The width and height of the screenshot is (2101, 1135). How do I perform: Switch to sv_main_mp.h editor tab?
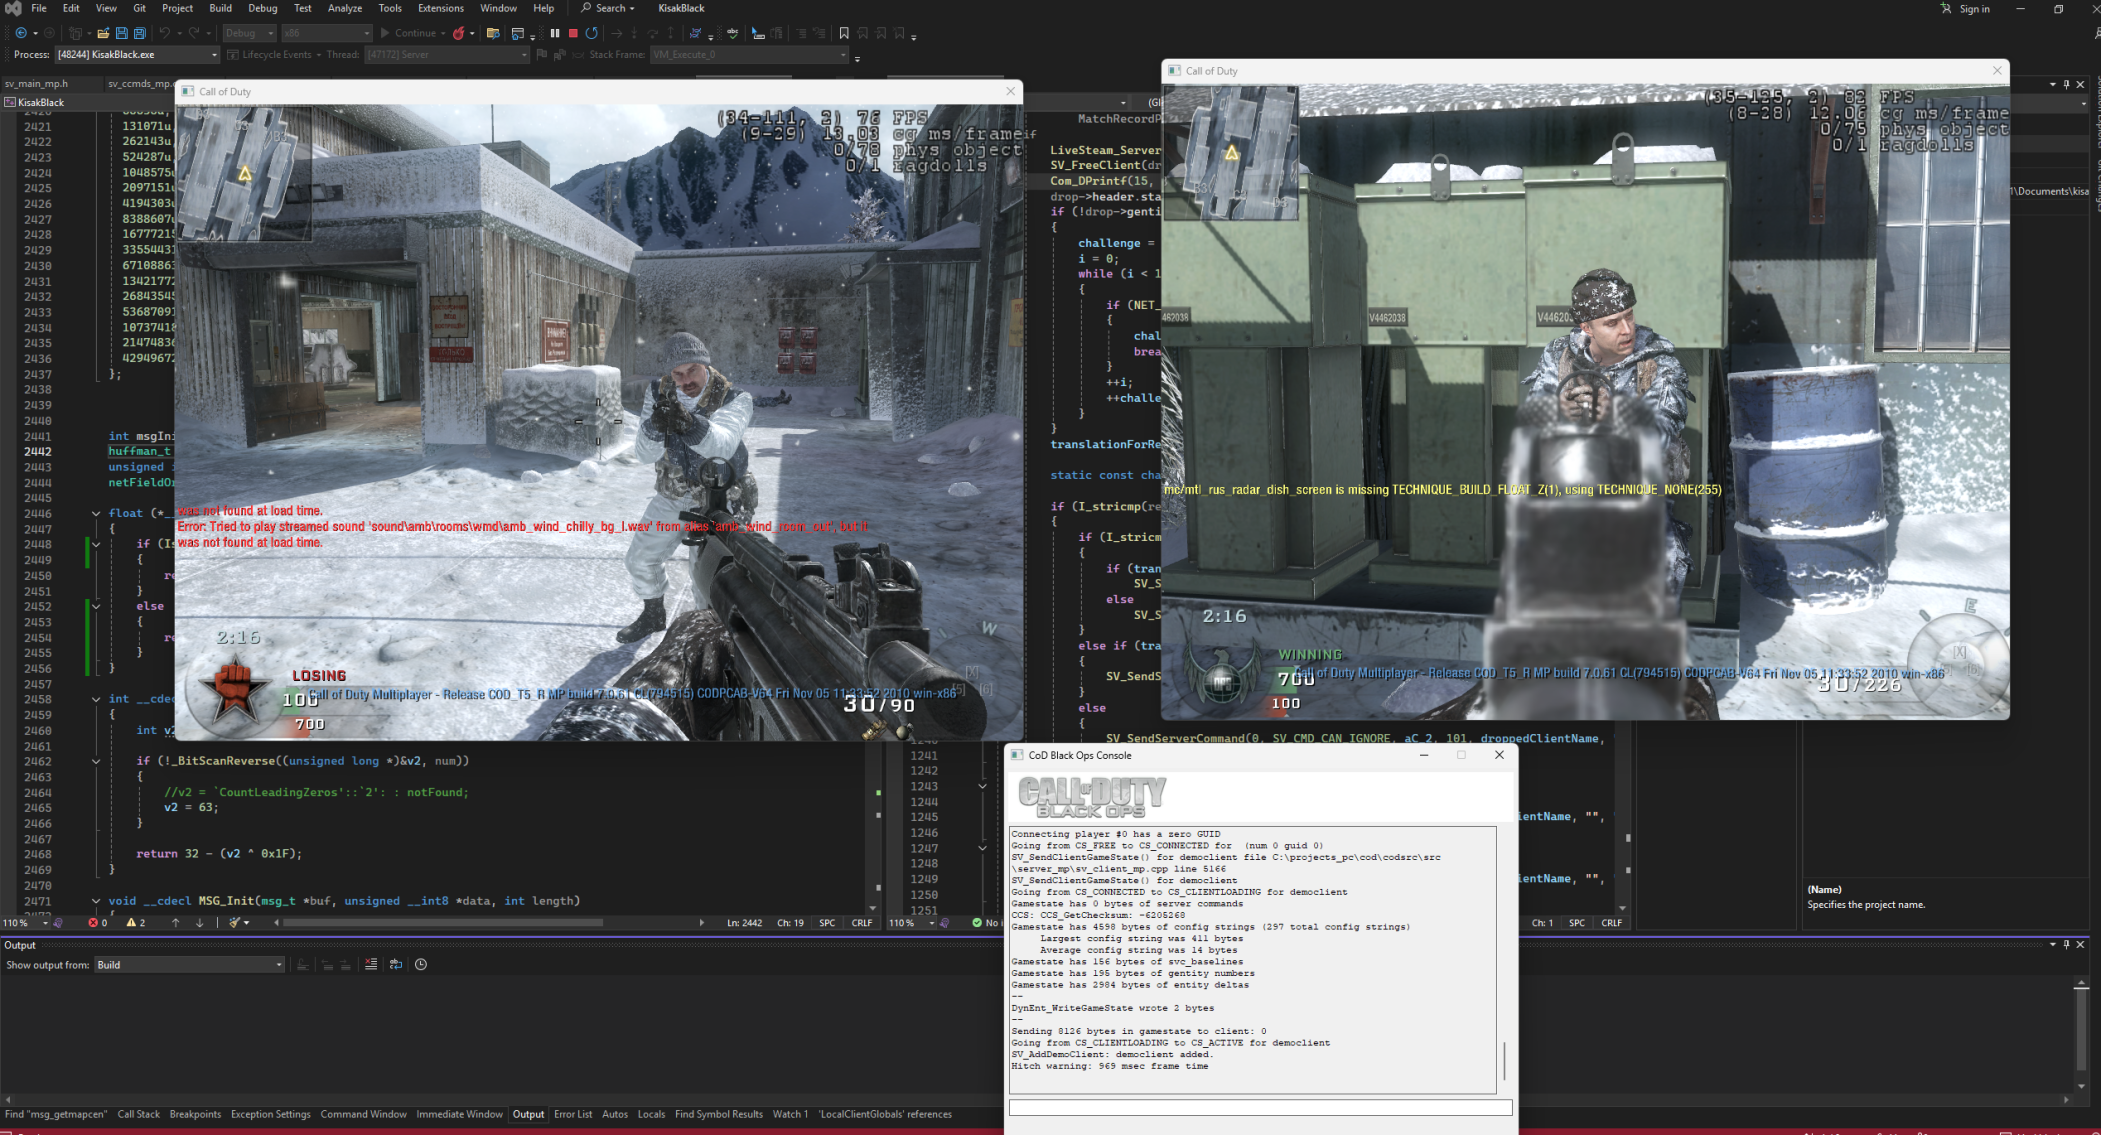coord(37,84)
